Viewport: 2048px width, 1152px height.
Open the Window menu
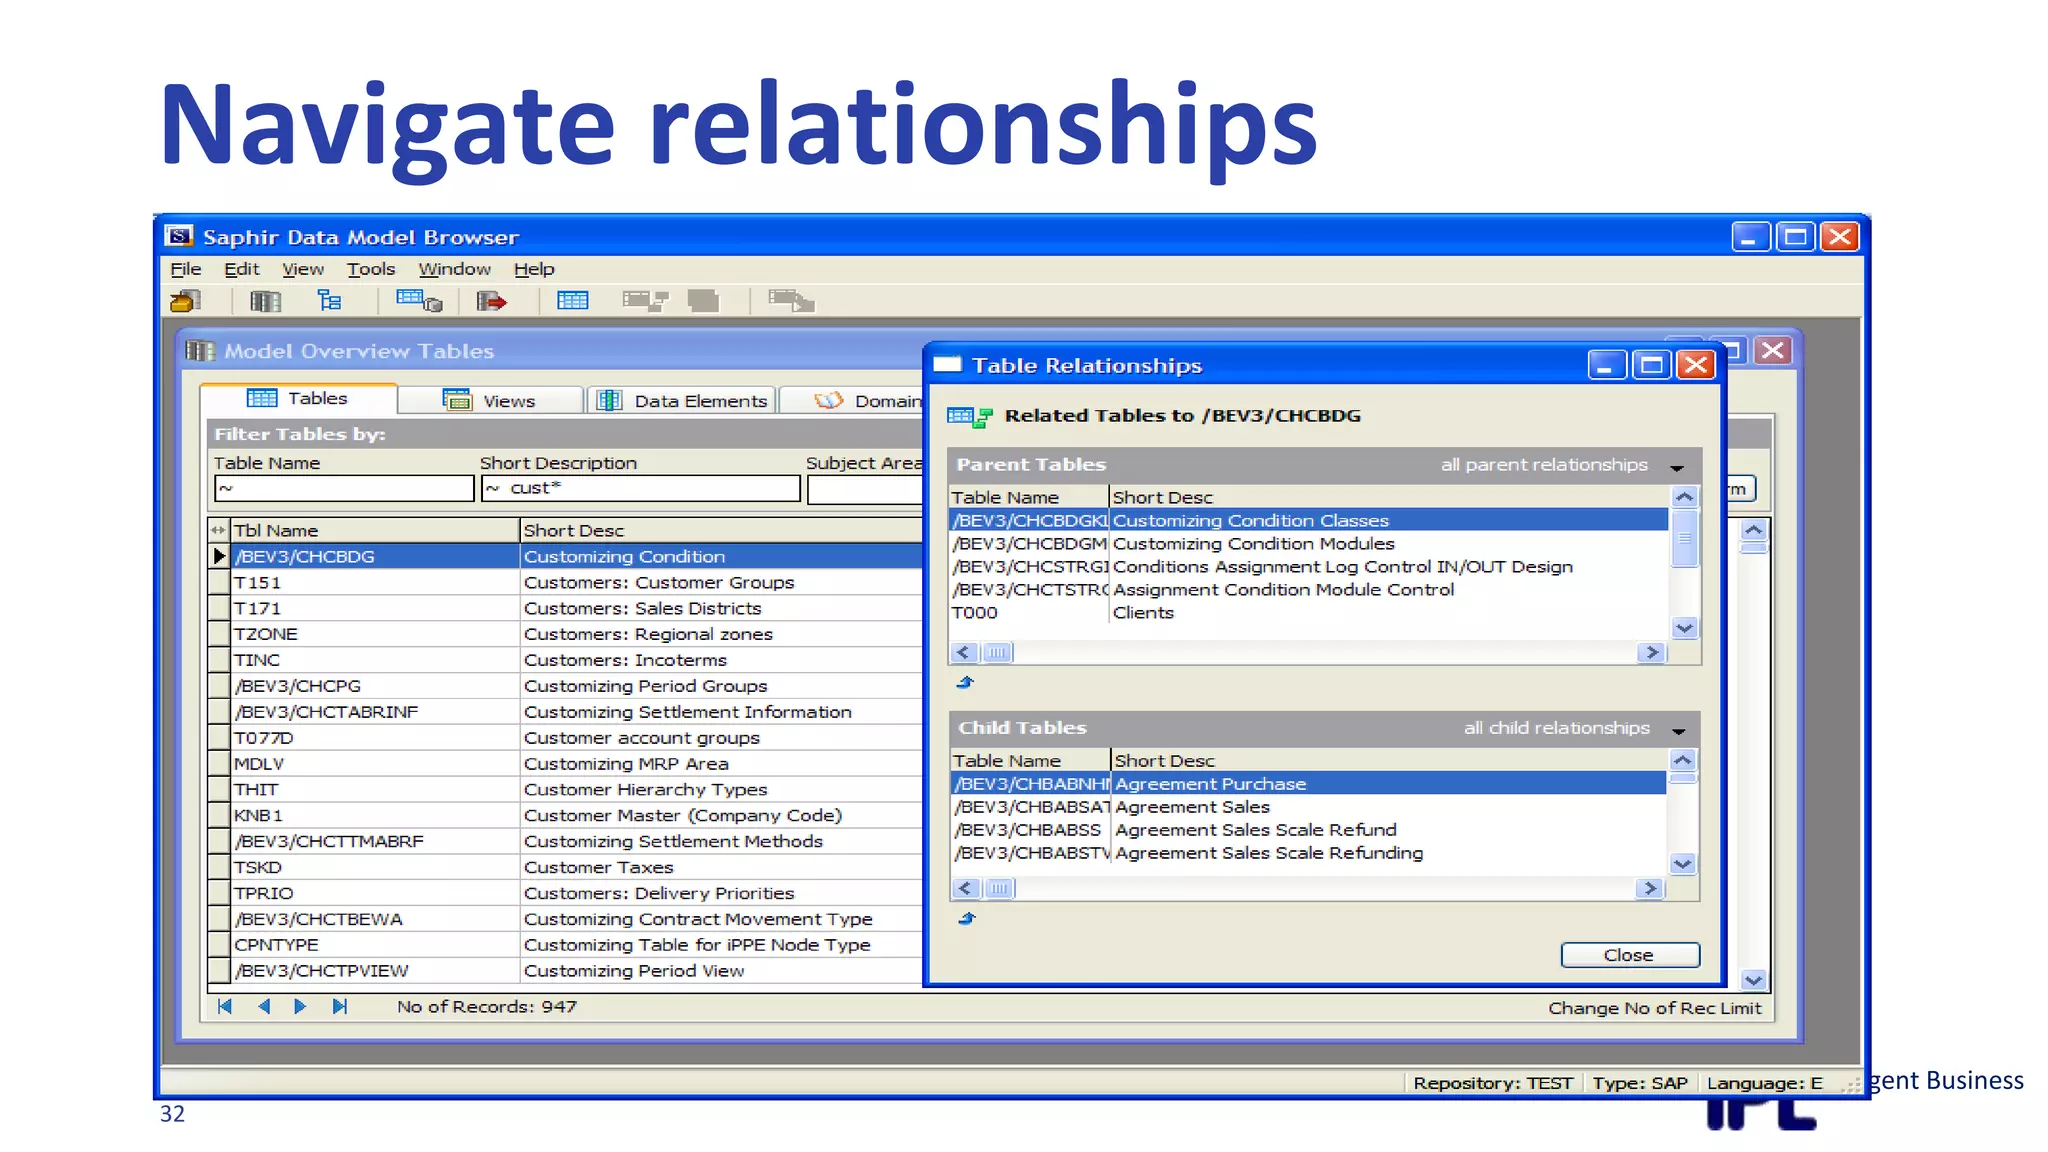pyautogui.click(x=455, y=269)
